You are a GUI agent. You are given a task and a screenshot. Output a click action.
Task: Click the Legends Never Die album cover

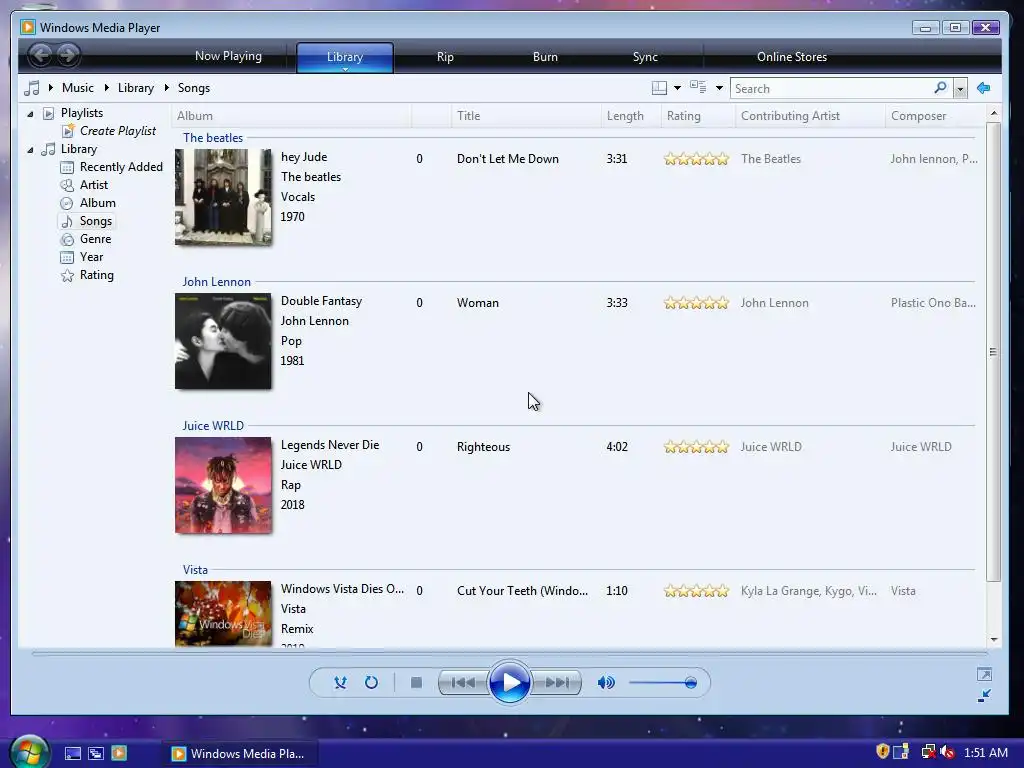223,485
